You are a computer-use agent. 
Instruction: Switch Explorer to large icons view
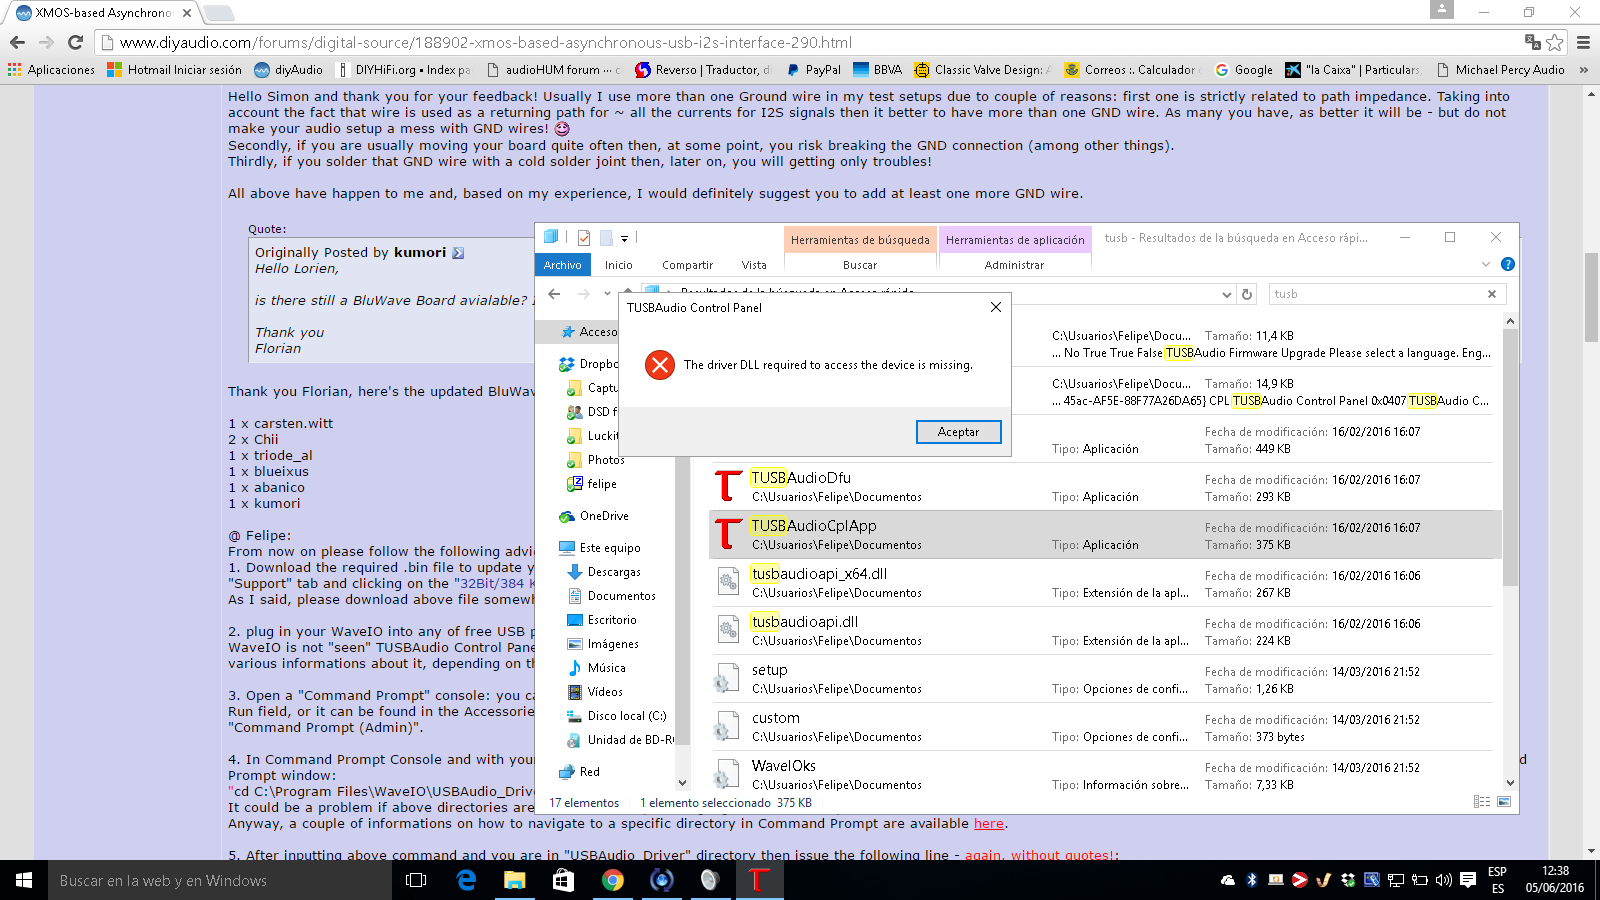tap(1504, 802)
